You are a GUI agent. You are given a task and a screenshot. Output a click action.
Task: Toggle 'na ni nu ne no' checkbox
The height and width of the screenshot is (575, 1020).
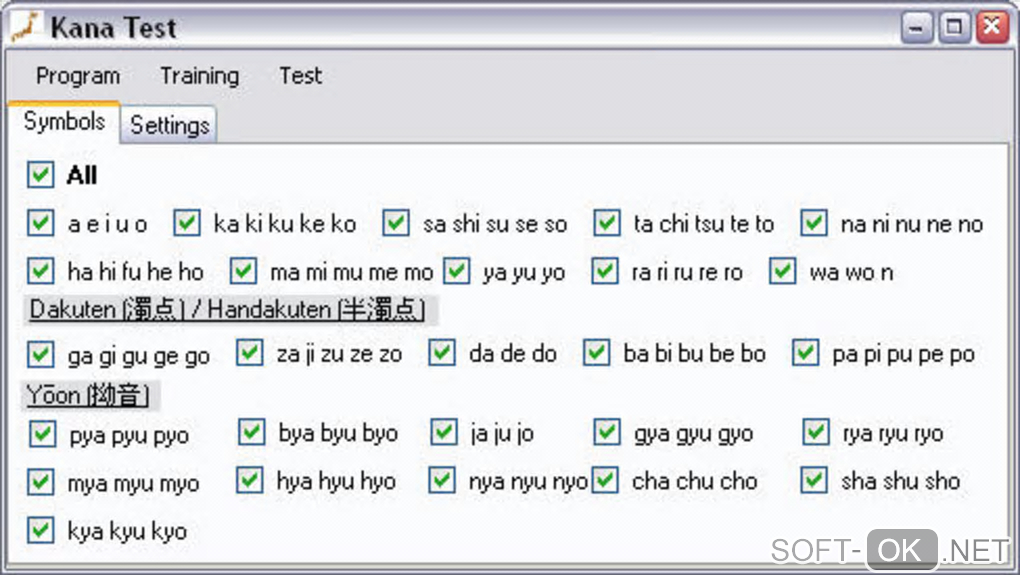[x=814, y=223]
